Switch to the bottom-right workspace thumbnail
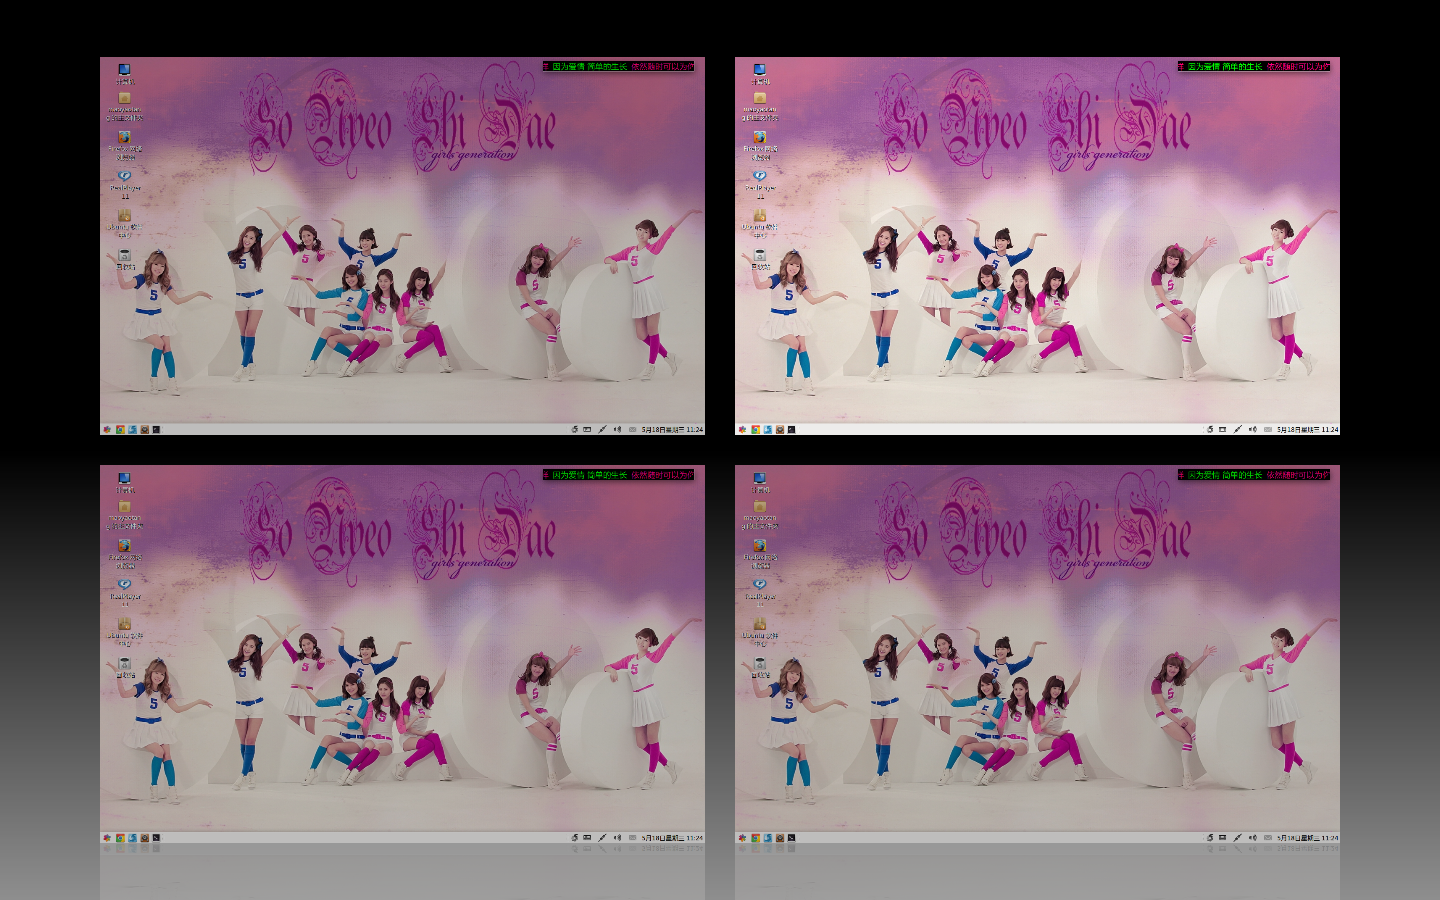The image size is (1440, 900). tap(1037, 654)
